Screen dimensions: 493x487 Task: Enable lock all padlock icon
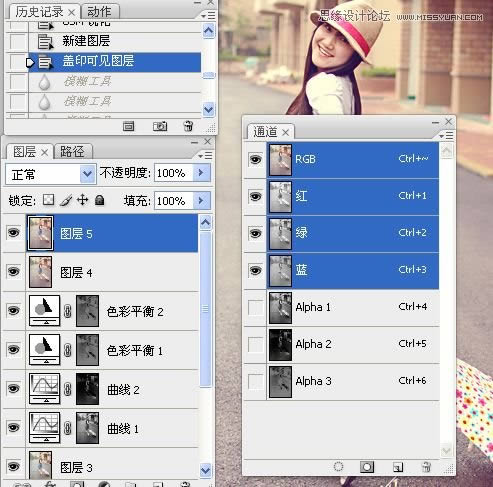pyautogui.click(x=99, y=200)
